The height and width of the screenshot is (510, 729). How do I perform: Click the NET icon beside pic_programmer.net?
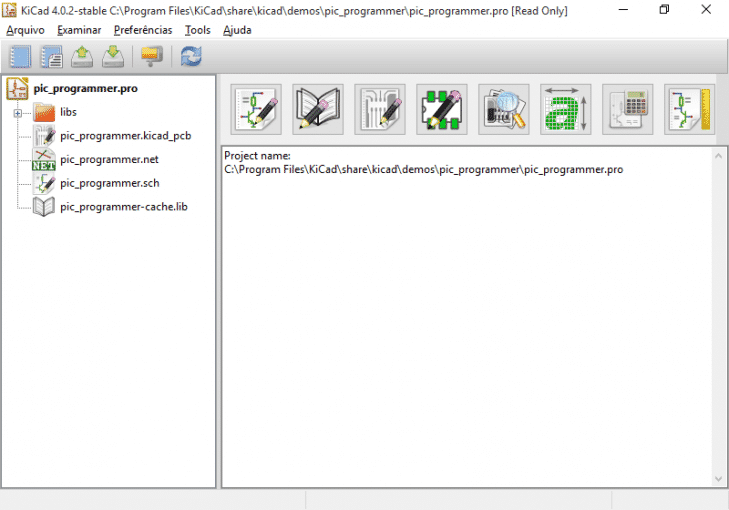(x=44, y=159)
